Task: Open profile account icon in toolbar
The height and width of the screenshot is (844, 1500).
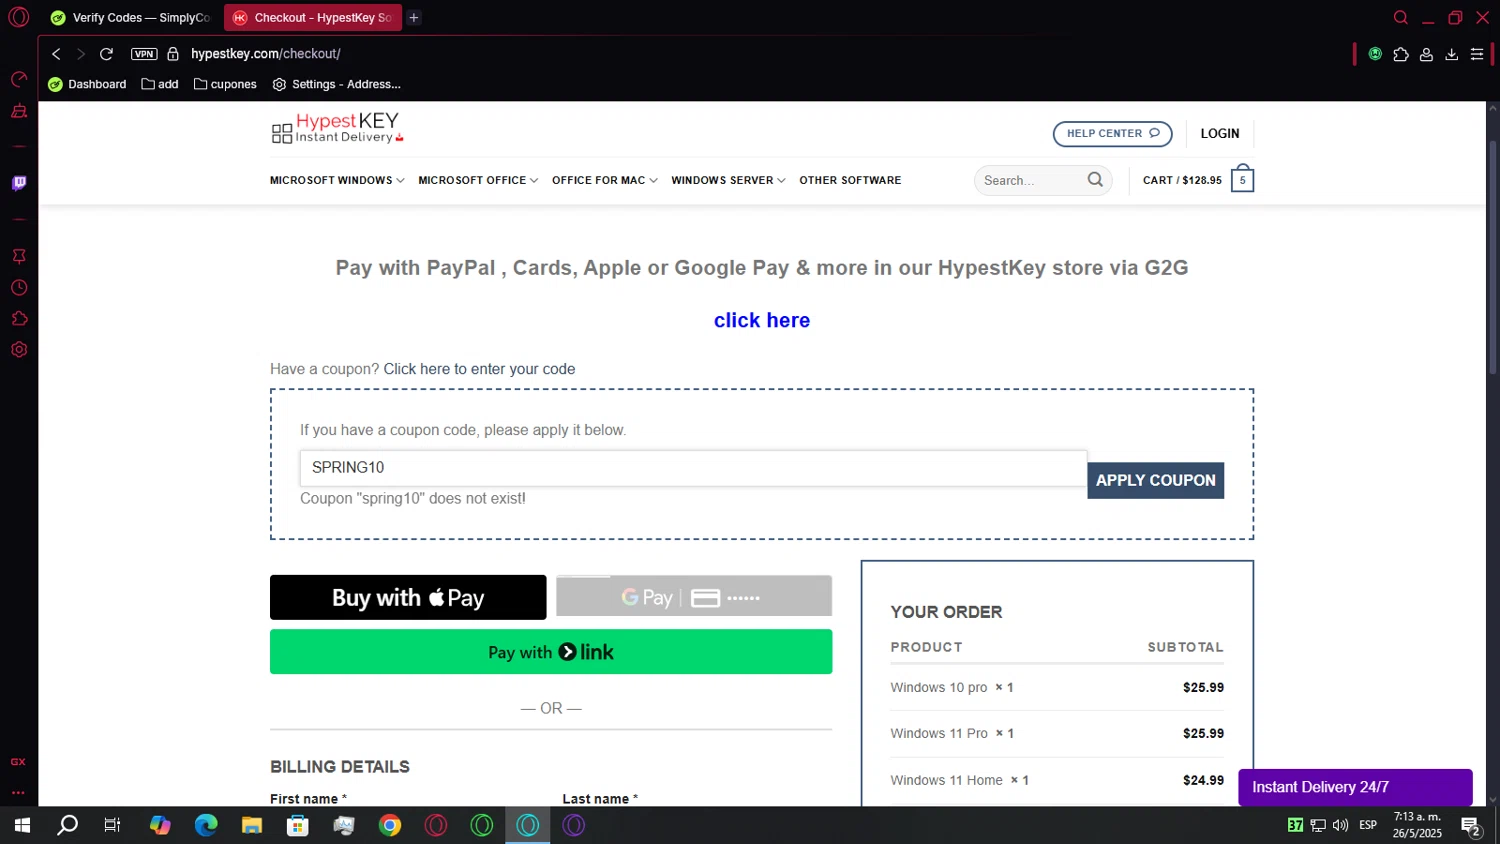Action: (1426, 54)
